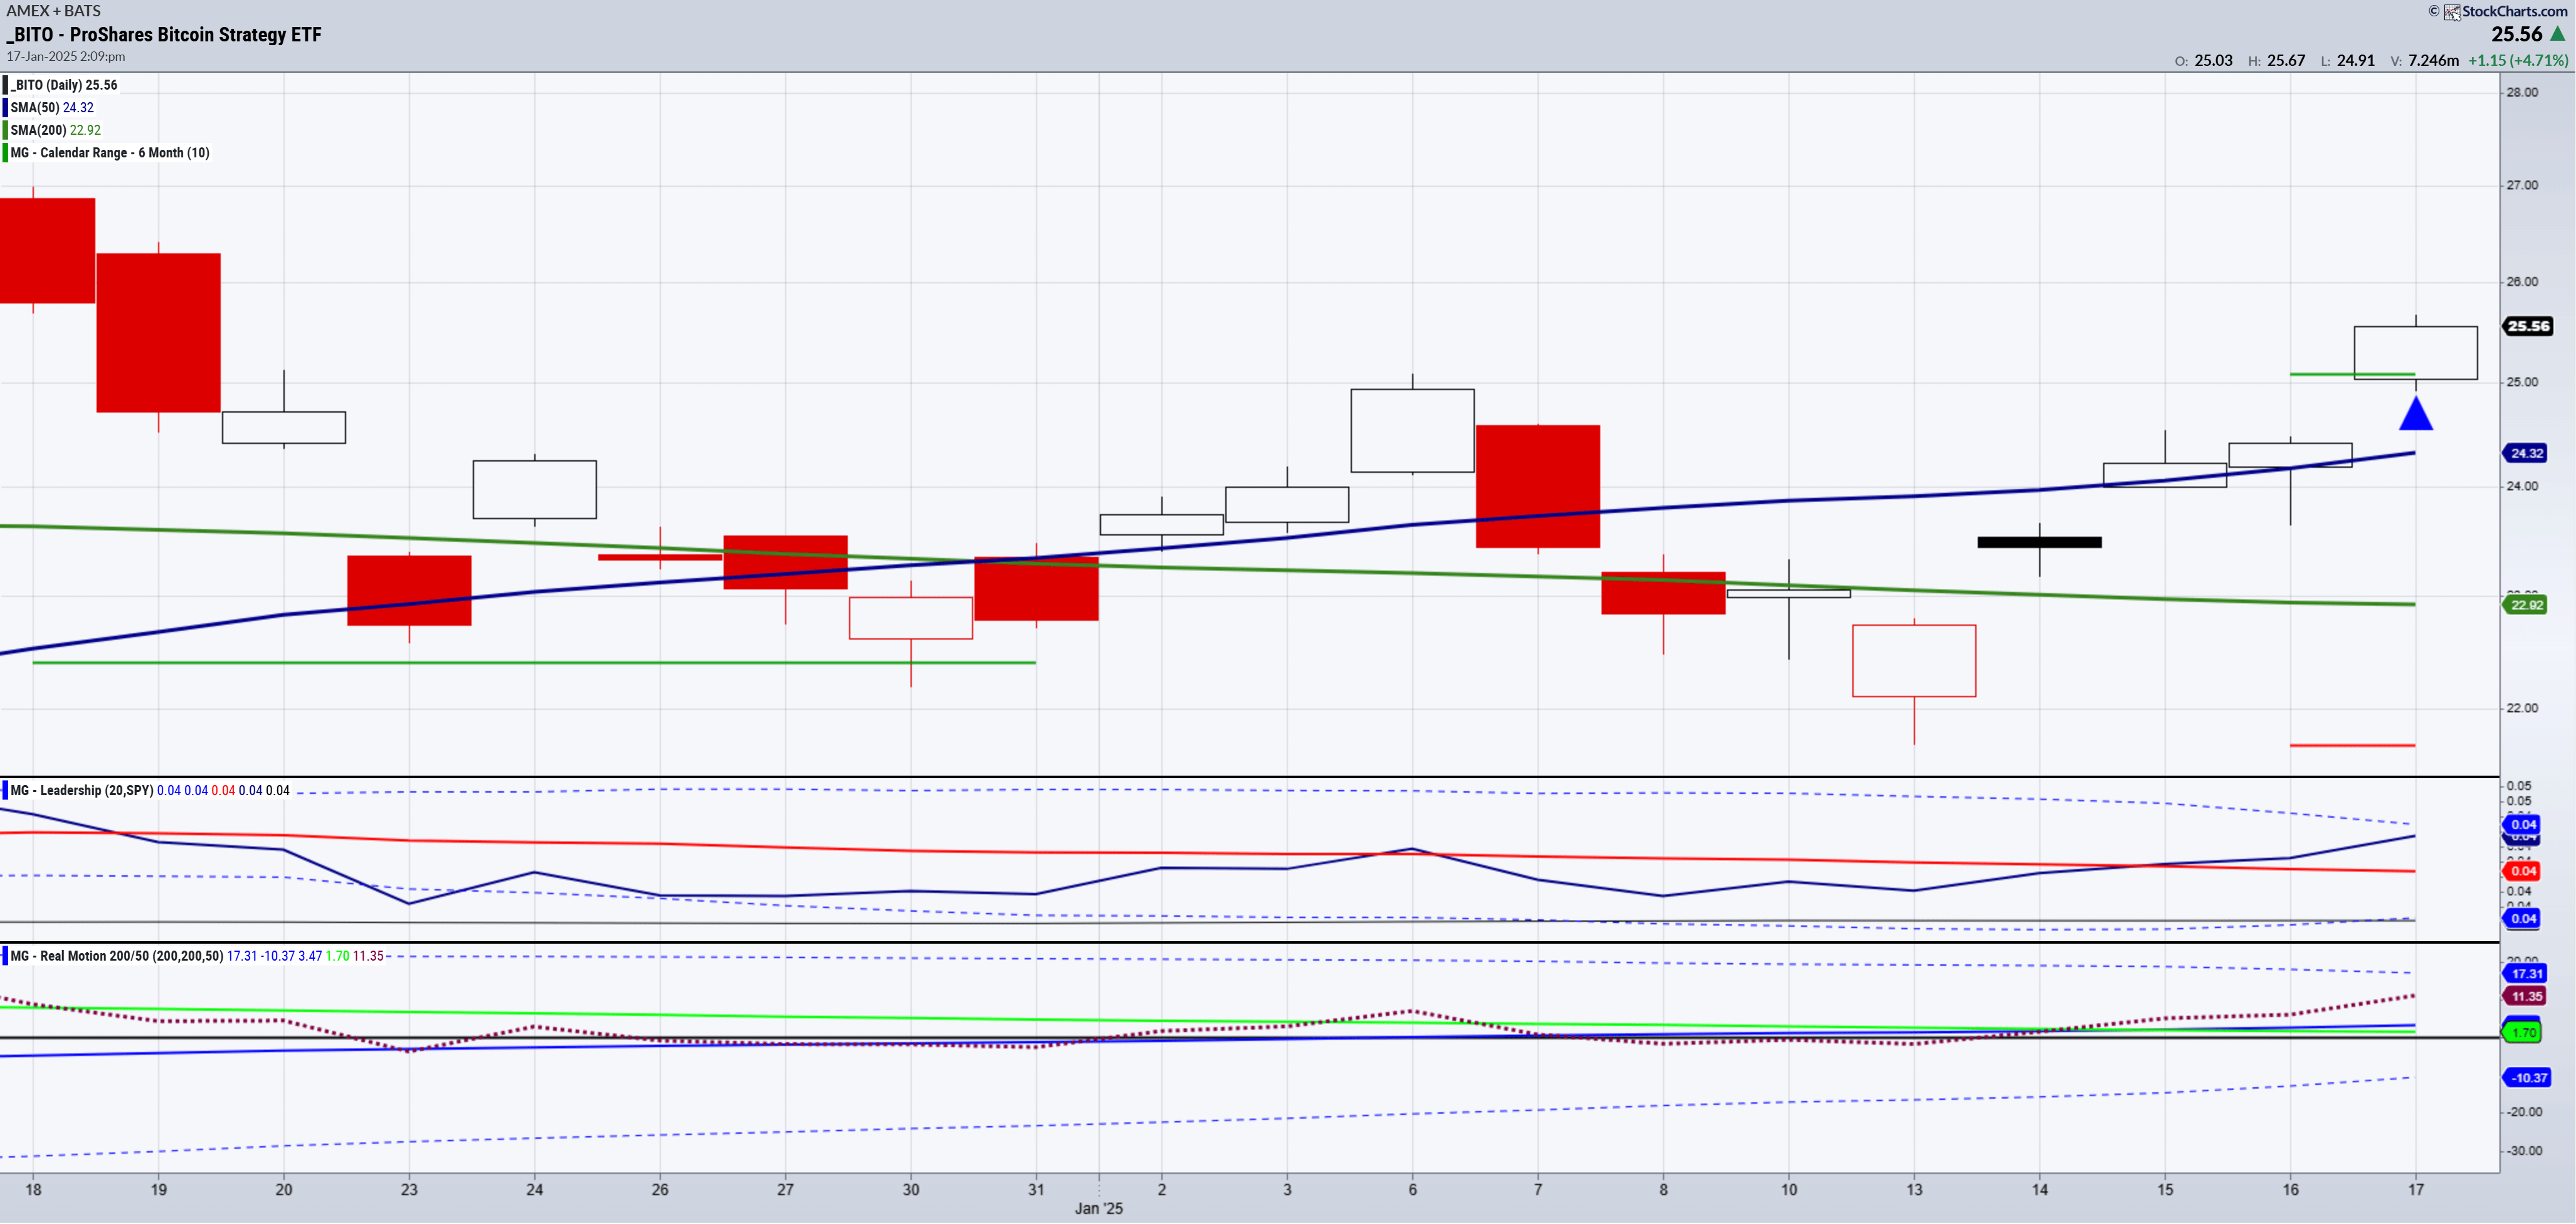Click the red candle on Dec 31

point(1036,588)
